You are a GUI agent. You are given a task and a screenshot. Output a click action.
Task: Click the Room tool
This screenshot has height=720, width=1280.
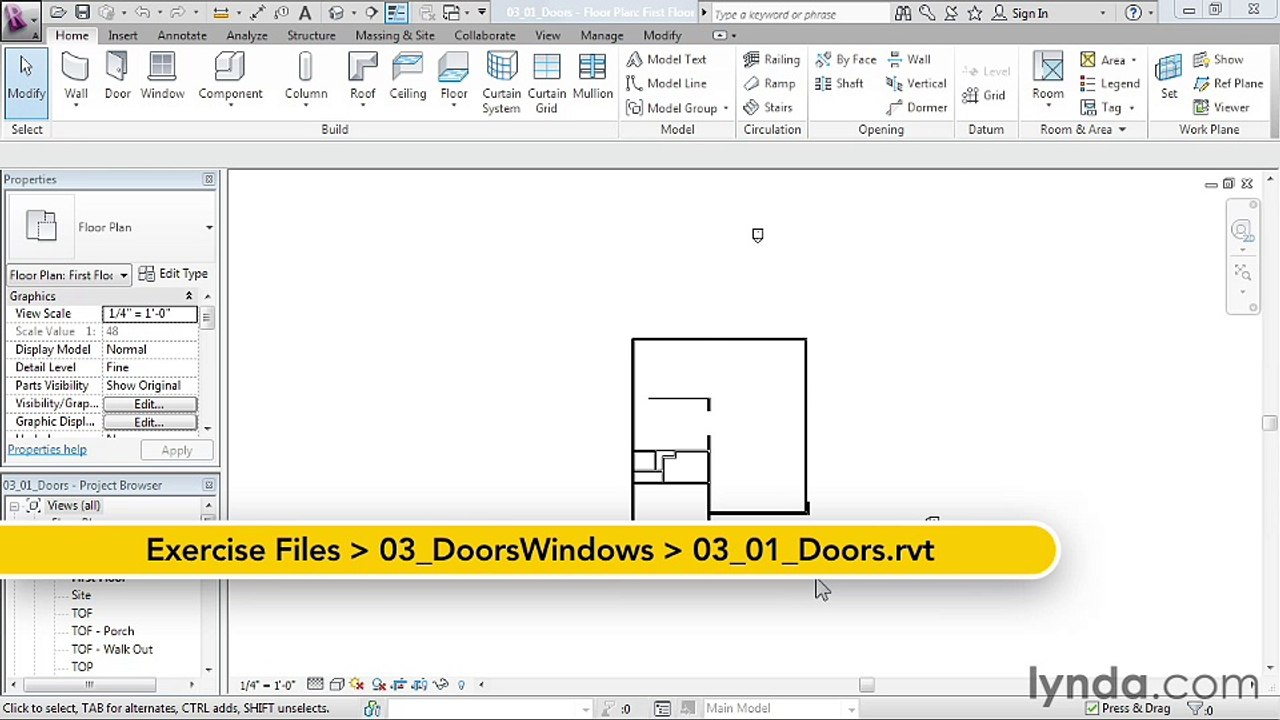tap(1048, 78)
